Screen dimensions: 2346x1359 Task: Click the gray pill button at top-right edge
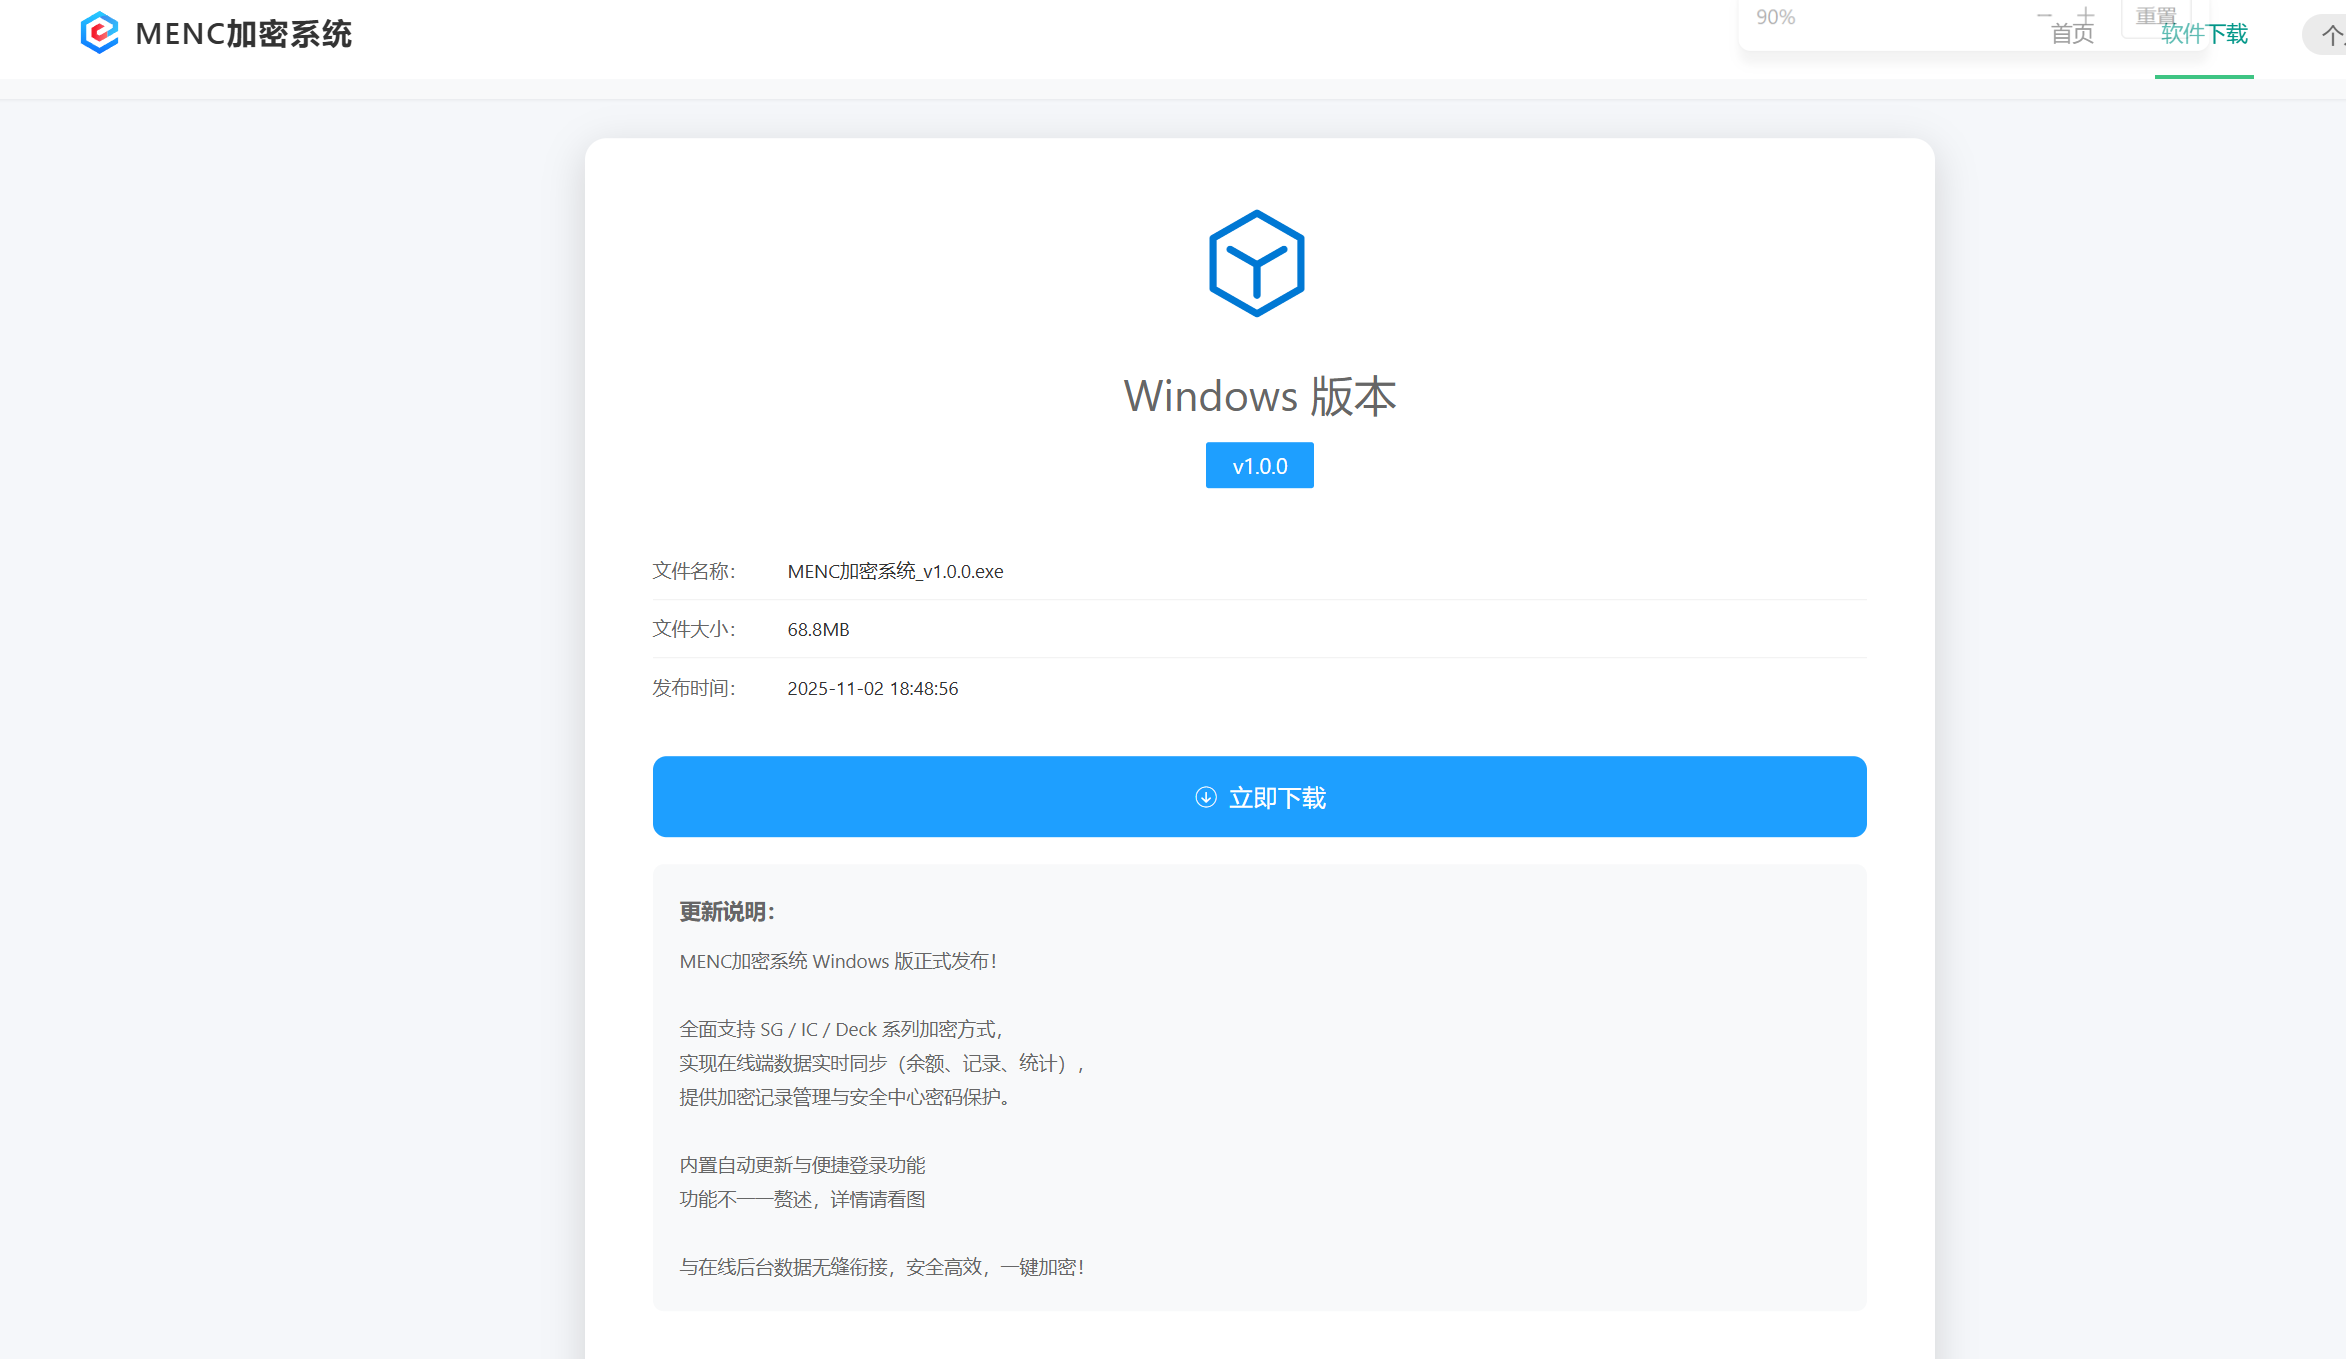pos(2328,36)
